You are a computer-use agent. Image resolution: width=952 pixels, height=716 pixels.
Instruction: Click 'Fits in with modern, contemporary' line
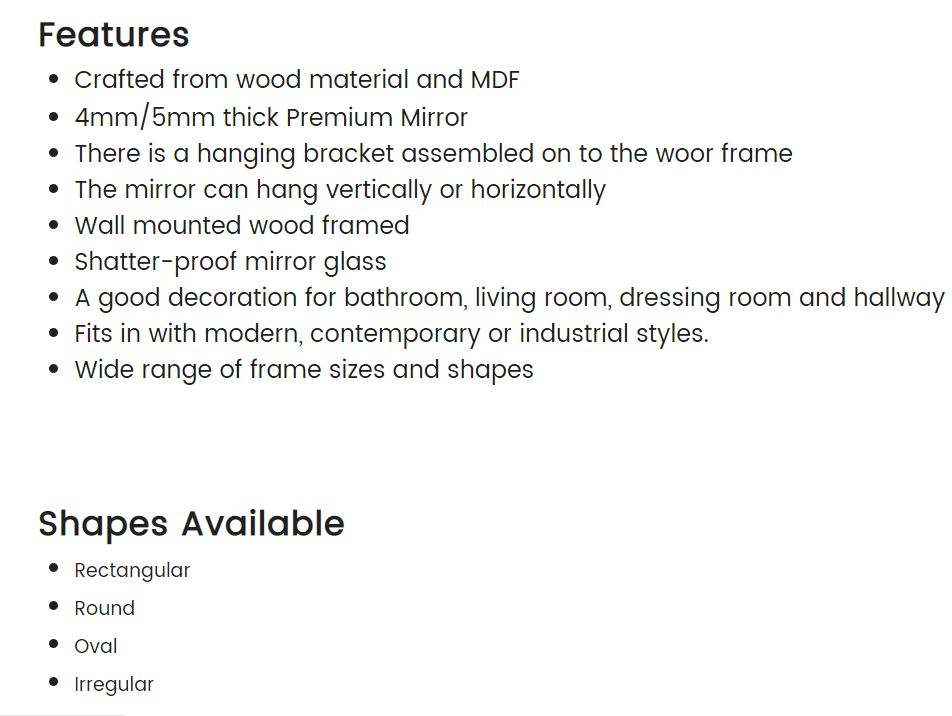[x=392, y=334]
